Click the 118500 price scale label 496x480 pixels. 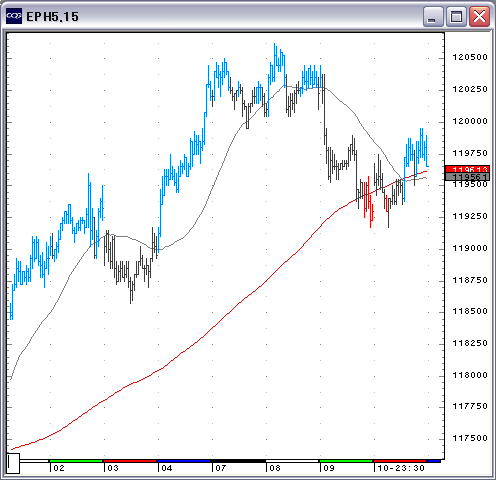470,311
